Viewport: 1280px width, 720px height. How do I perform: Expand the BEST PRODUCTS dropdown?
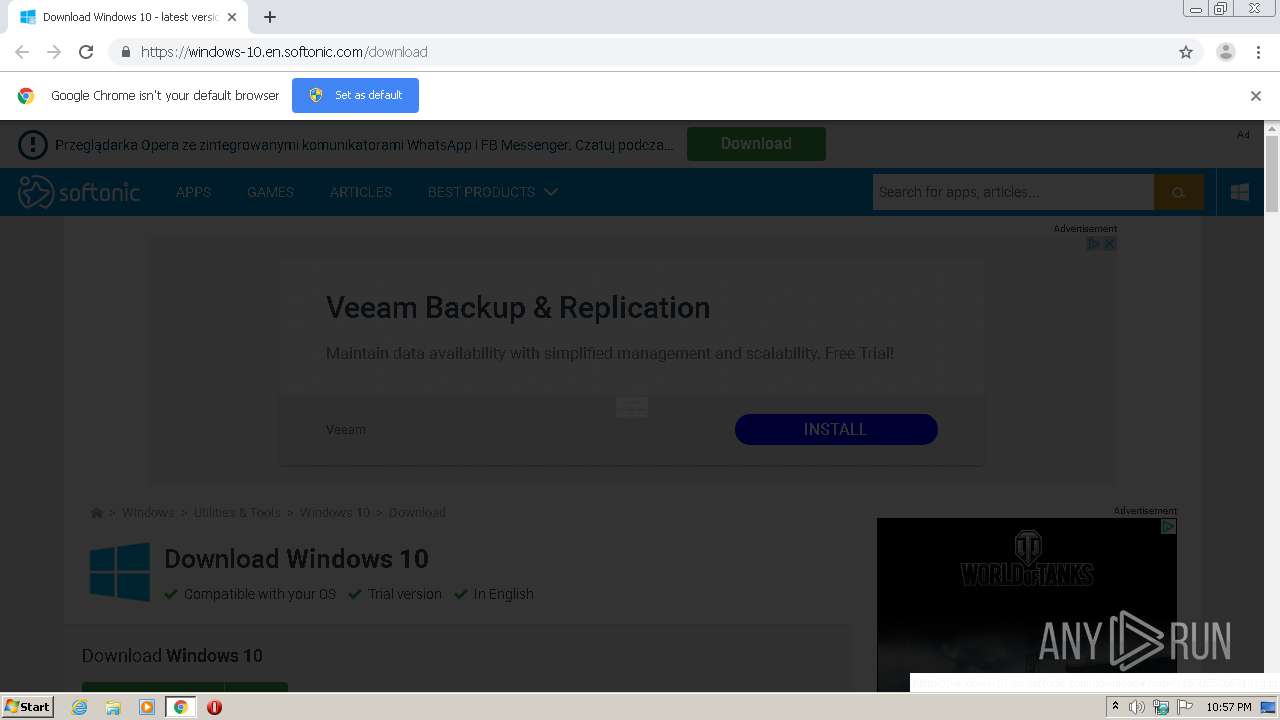click(492, 192)
